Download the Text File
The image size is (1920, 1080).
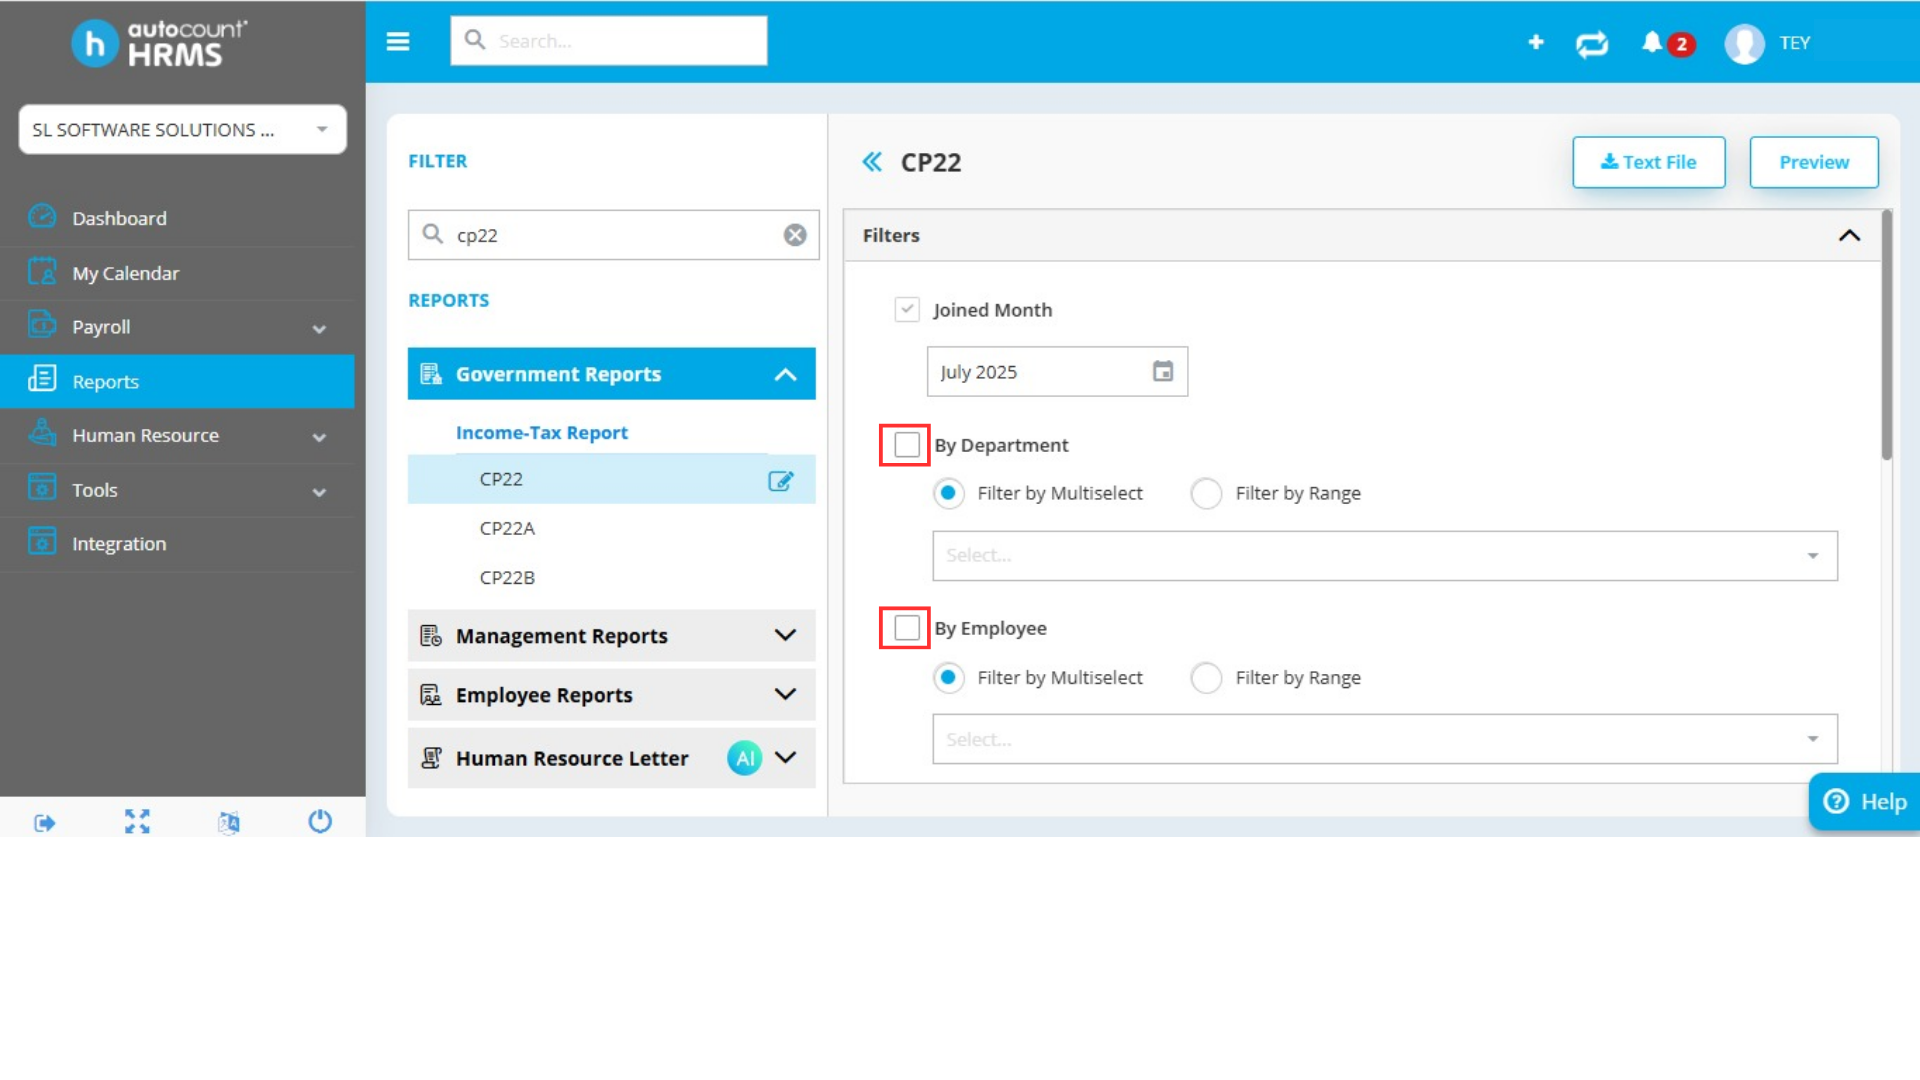(1648, 162)
